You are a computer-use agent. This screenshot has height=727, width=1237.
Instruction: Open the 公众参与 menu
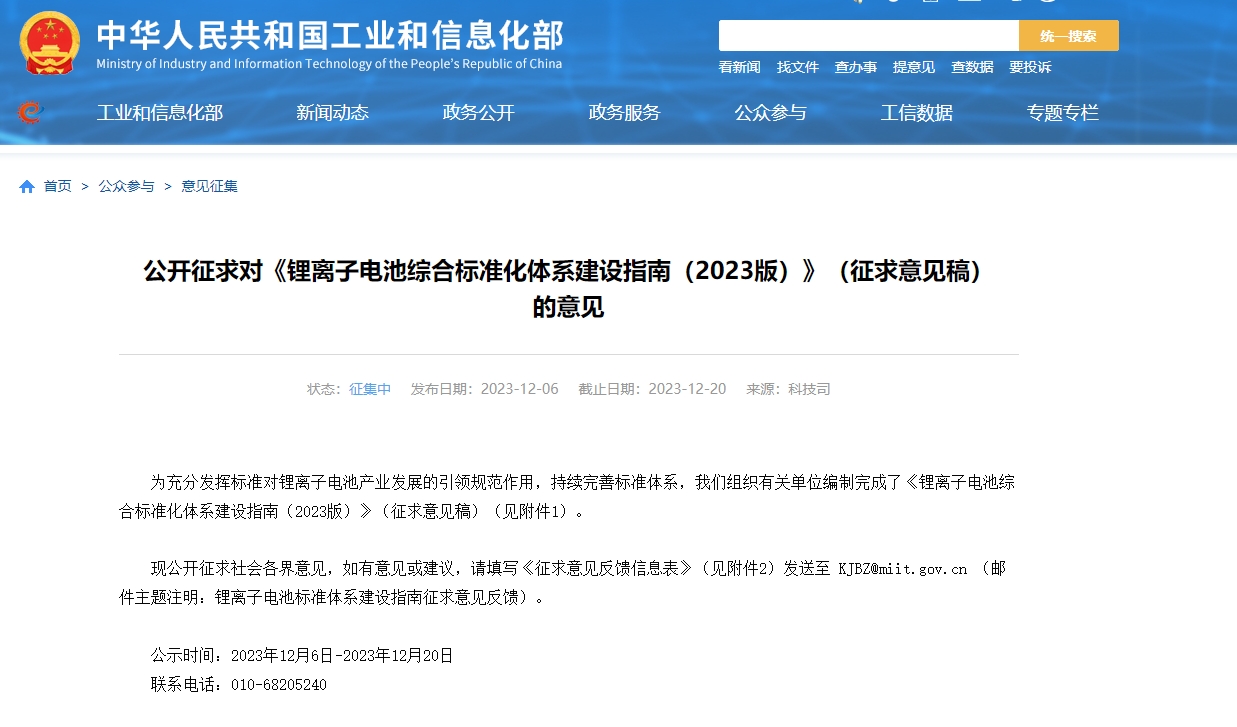(770, 113)
